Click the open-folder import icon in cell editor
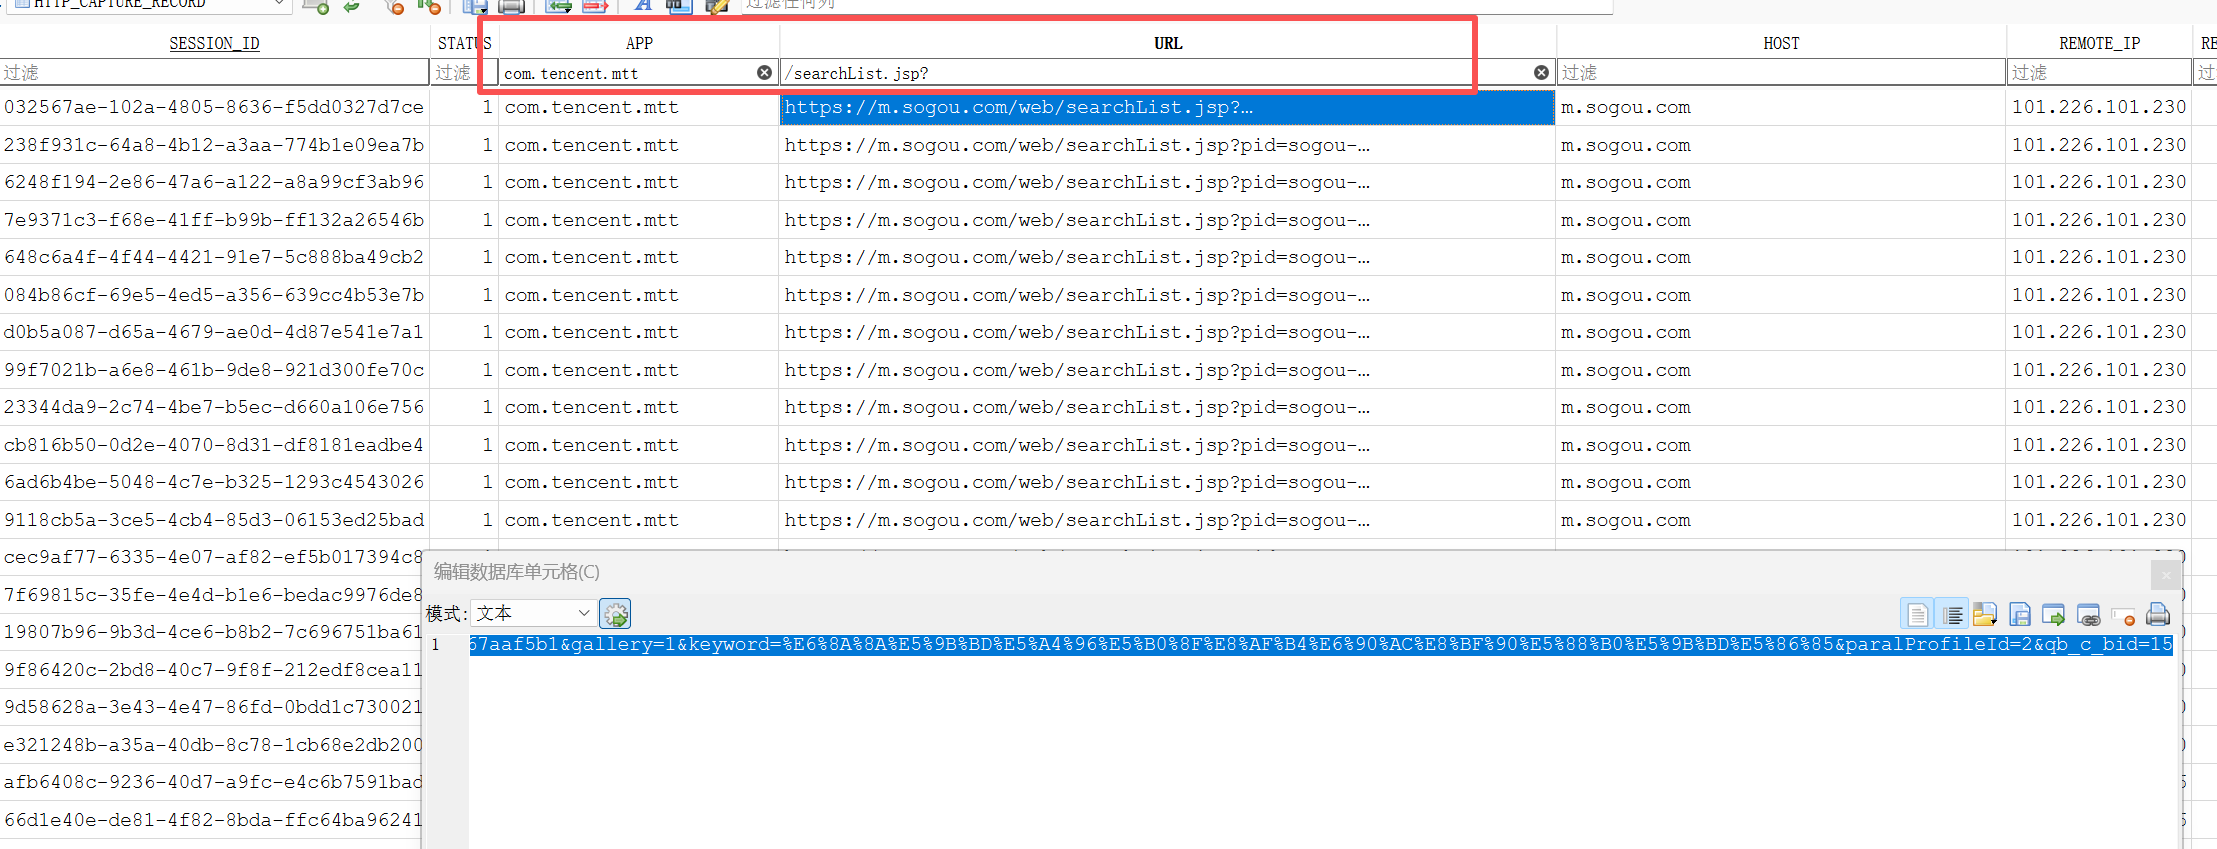 point(1985,614)
